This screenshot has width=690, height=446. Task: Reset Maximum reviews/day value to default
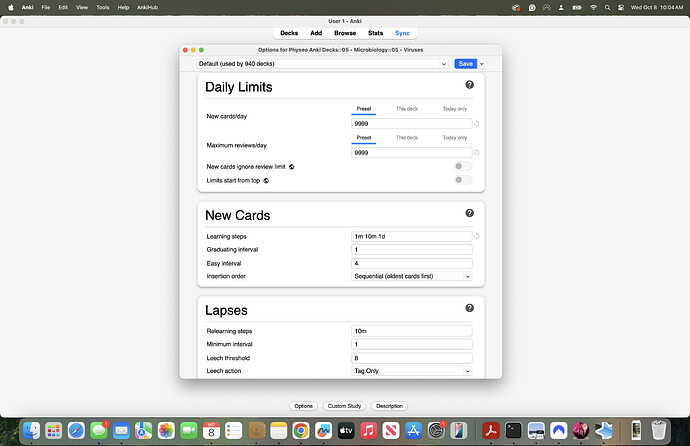[477, 153]
